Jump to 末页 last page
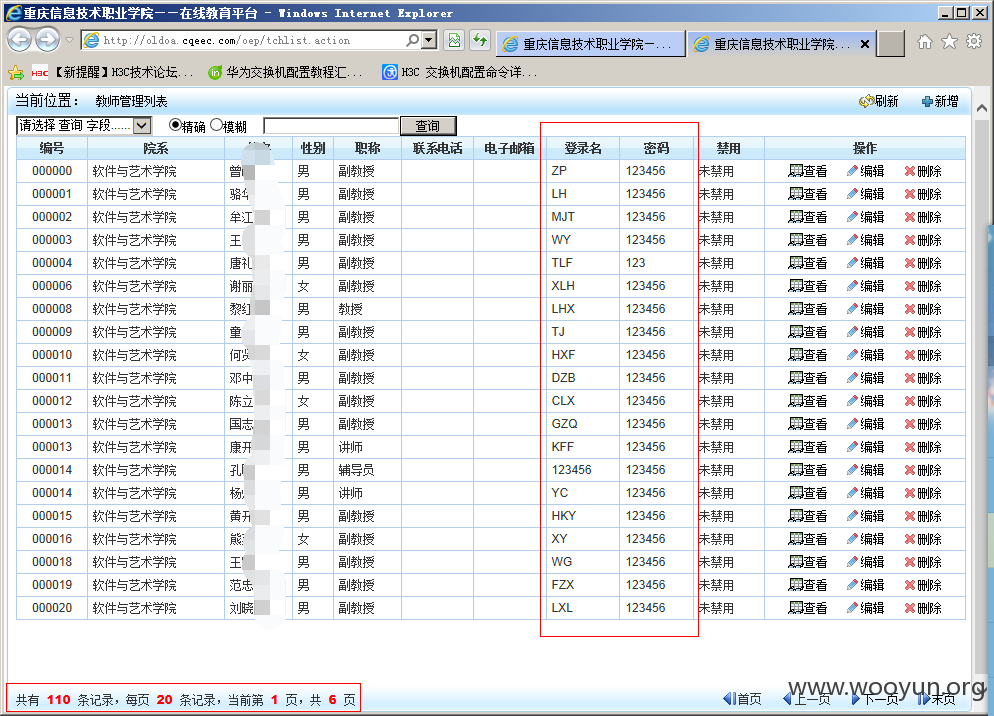Screen dimensions: 994x716 pyautogui.click(x=936, y=699)
